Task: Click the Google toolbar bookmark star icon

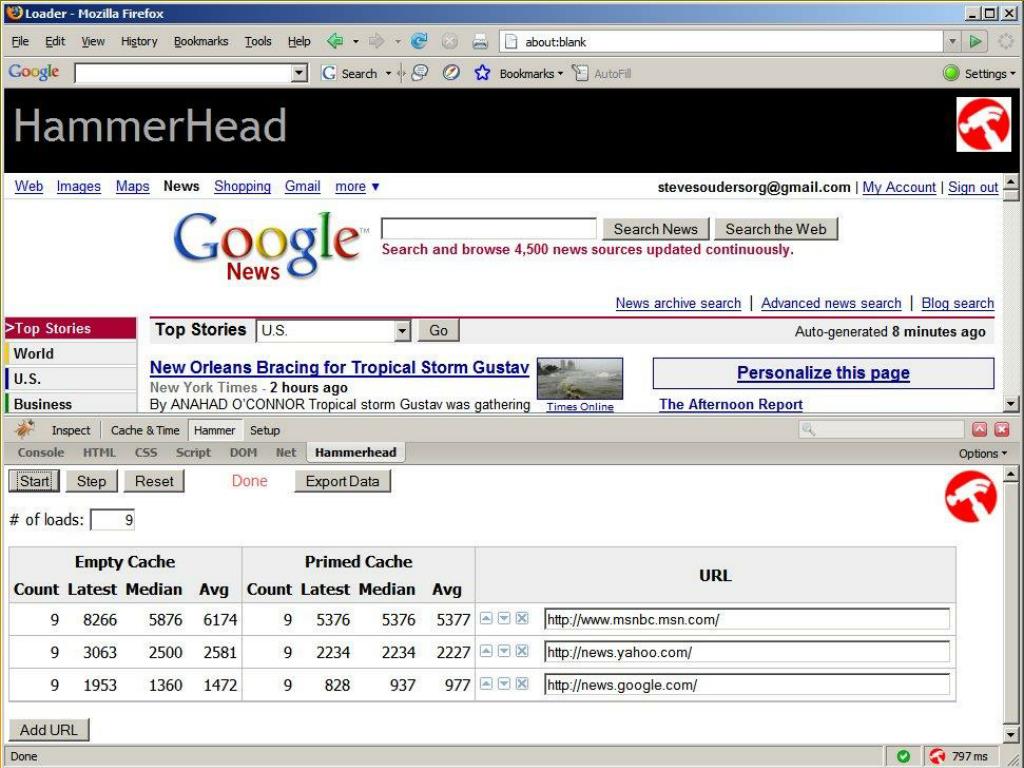Action: coord(482,73)
